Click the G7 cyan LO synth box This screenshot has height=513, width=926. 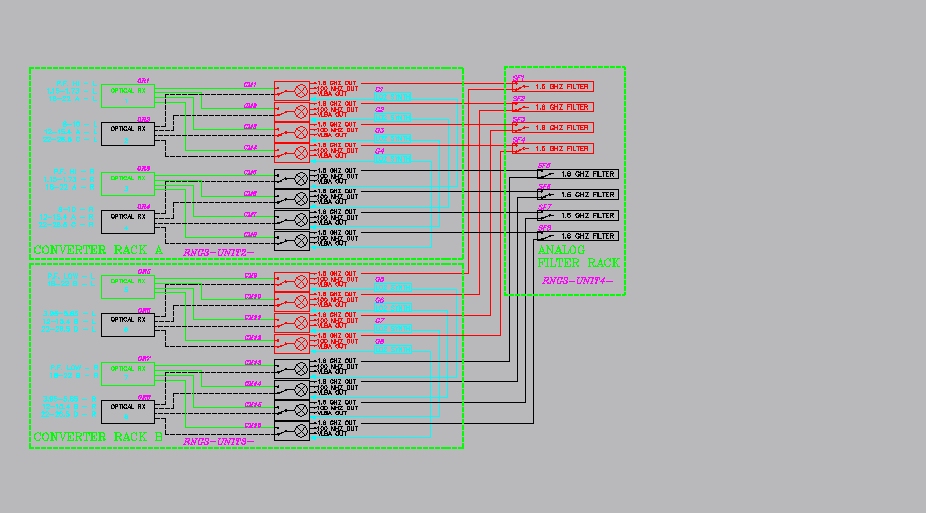(393, 328)
